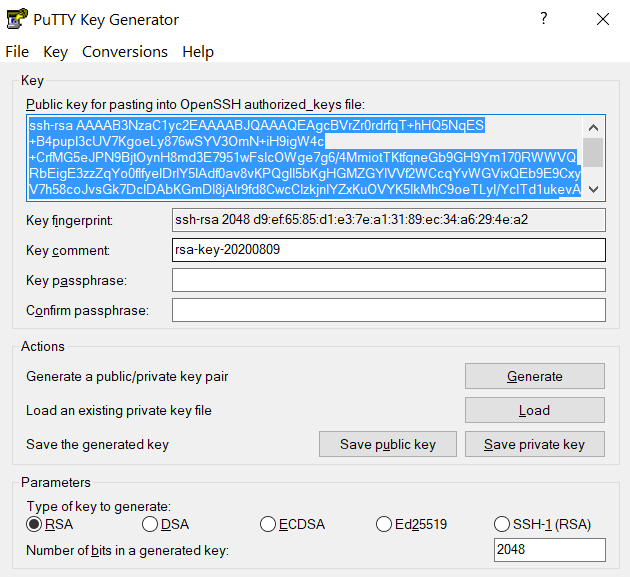This screenshot has height=577, width=630.
Task: Click the public key scrollbar thumb
Action: click(593, 152)
